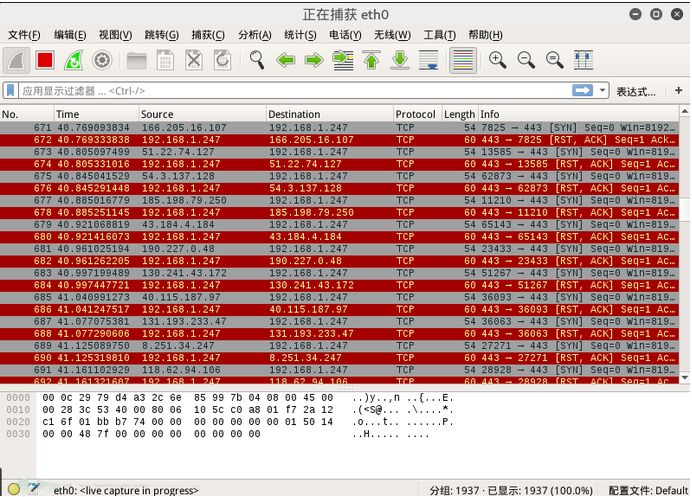The width and height of the screenshot is (692, 497).
Task: Open the 无线(W) menu
Action: [392, 35]
